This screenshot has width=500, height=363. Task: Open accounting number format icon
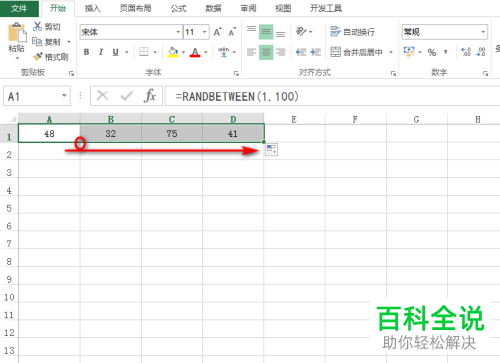coord(409,52)
